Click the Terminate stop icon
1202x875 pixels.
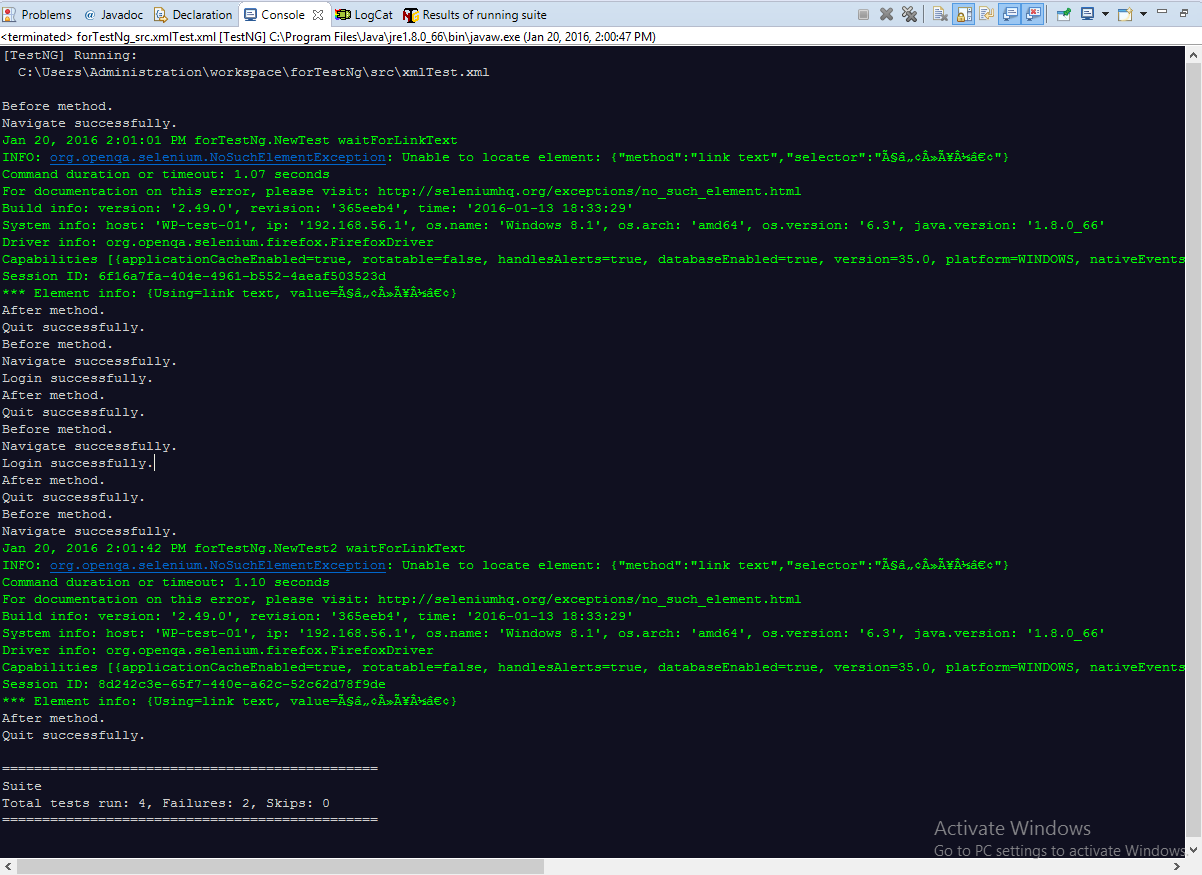coord(864,14)
